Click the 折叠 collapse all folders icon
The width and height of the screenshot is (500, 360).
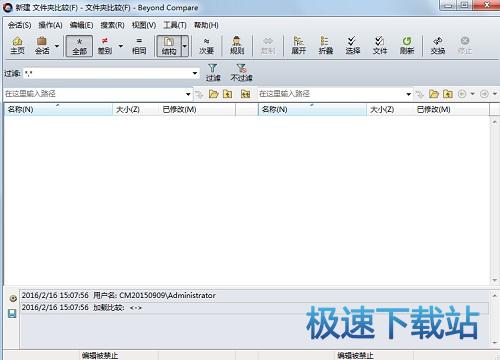point(325,46)
